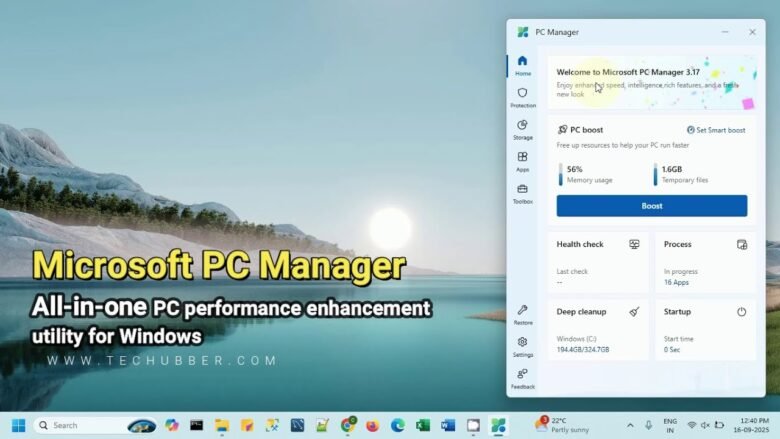Screen dimensions: 780x439
Task: Open File Explorer from the taskbar
Action: [x=222, y=426]
